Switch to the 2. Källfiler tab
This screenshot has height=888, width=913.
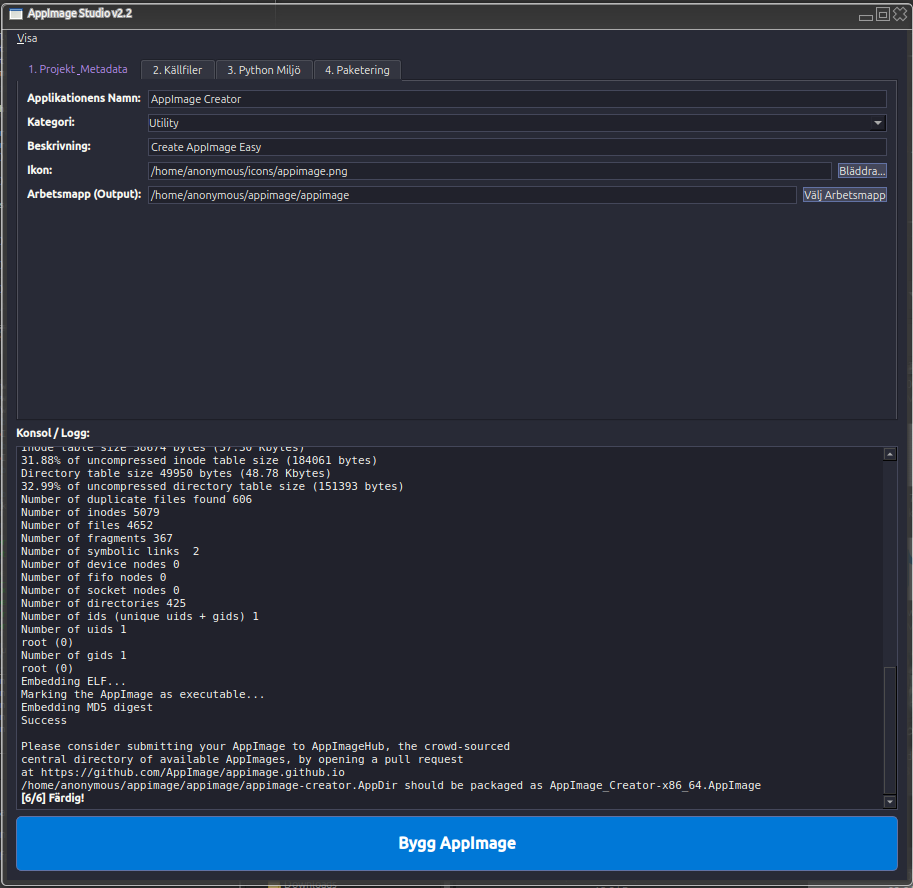point(178,70)
